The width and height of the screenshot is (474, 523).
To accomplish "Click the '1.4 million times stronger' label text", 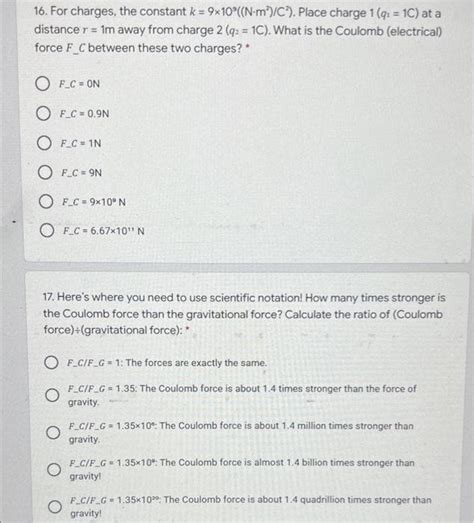I will coord(241,433).
